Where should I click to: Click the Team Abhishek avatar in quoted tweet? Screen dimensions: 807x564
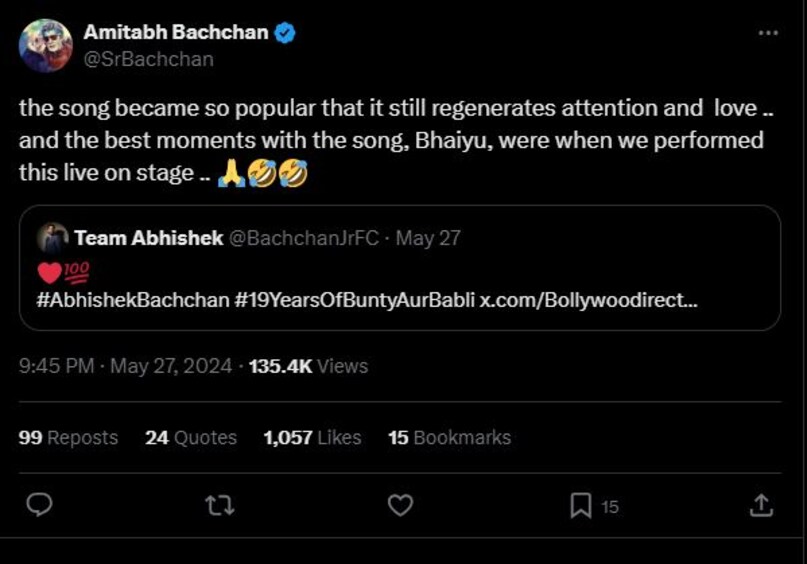click(x=52, y=238)
